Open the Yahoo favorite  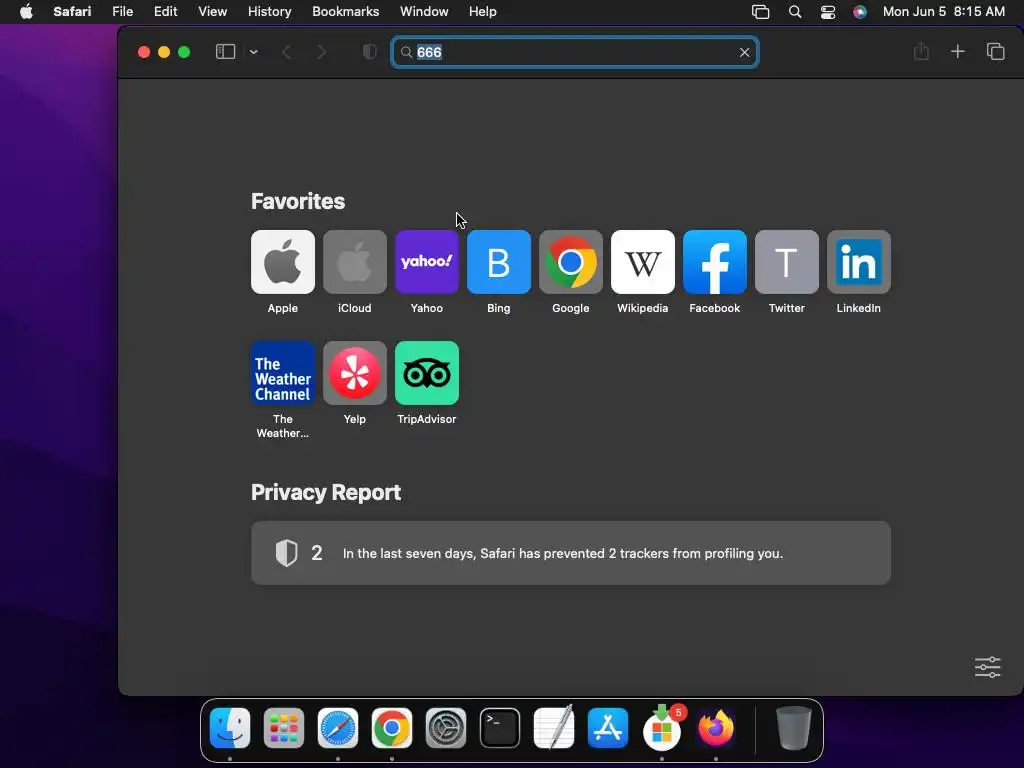[x=426, y=262]
